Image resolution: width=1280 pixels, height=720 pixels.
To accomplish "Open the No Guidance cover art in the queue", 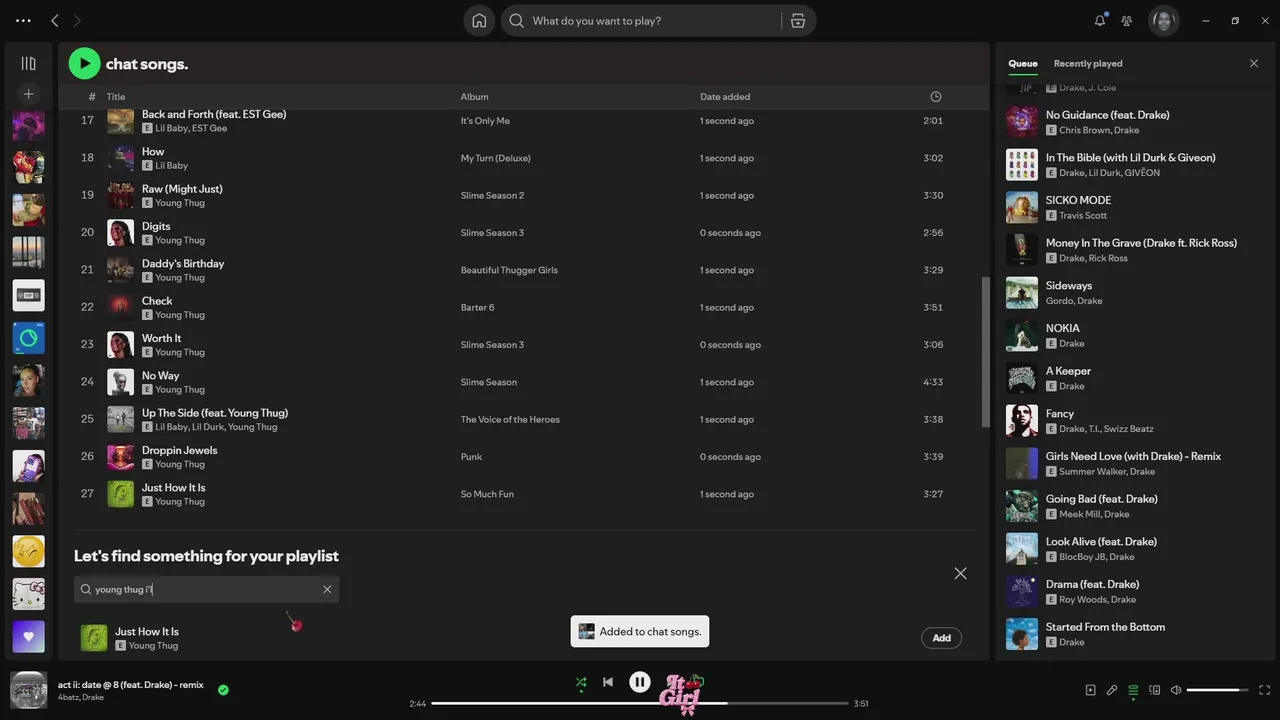I will click(1022, 122).
